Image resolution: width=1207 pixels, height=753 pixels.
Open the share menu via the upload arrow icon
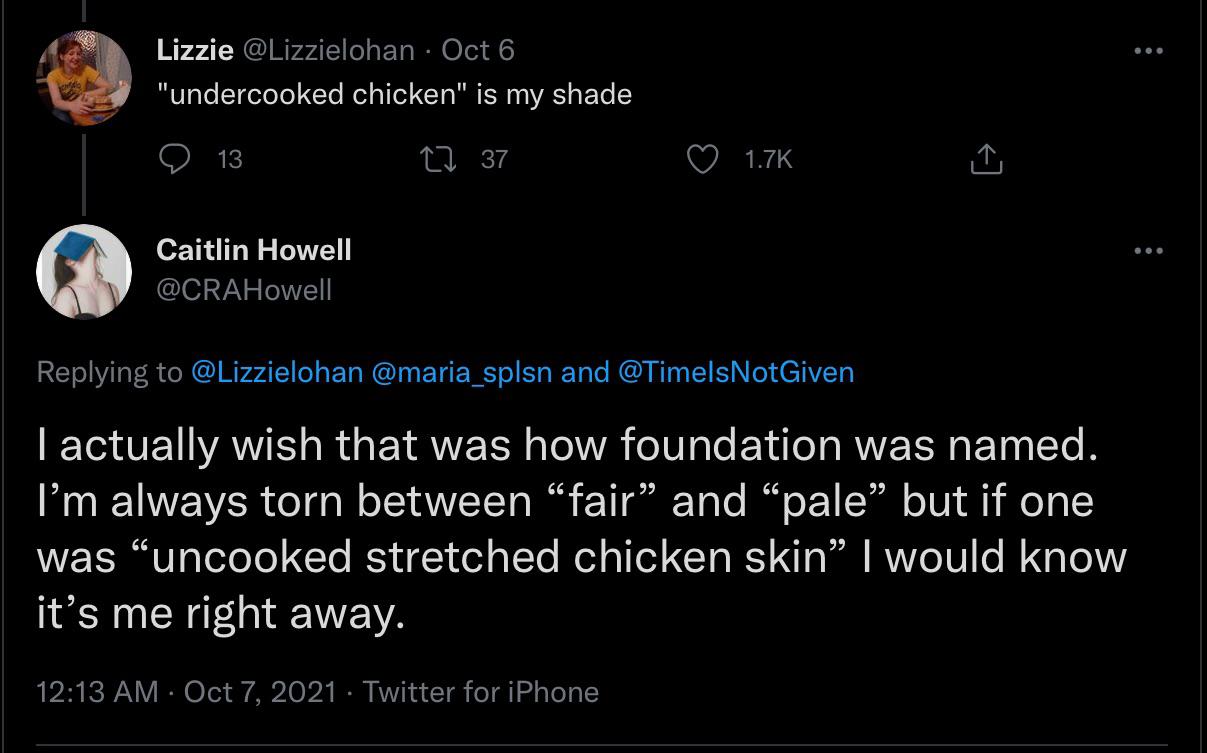point(987,158)
